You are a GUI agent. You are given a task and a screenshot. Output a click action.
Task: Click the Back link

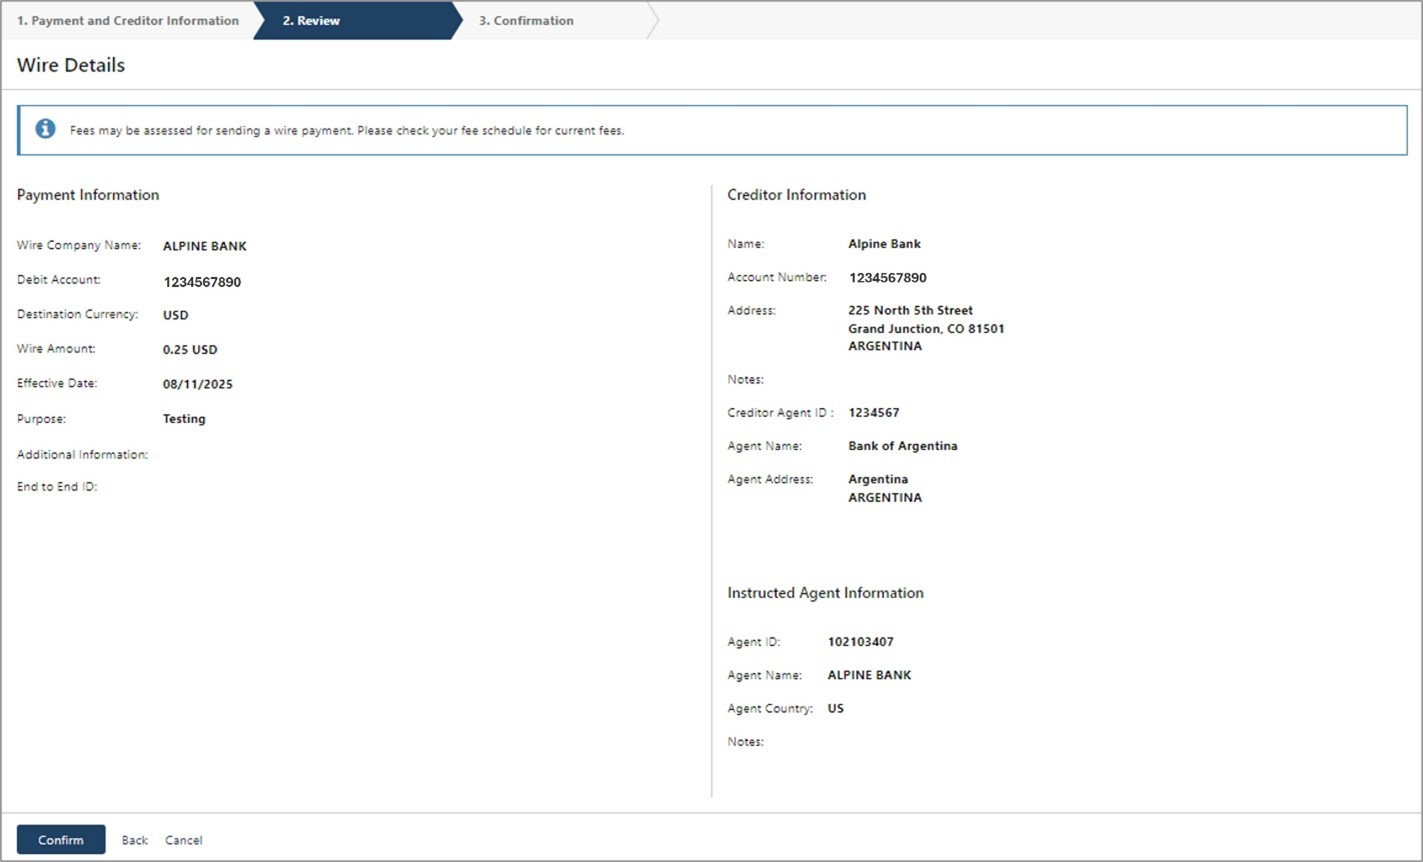tap(135, 840)
